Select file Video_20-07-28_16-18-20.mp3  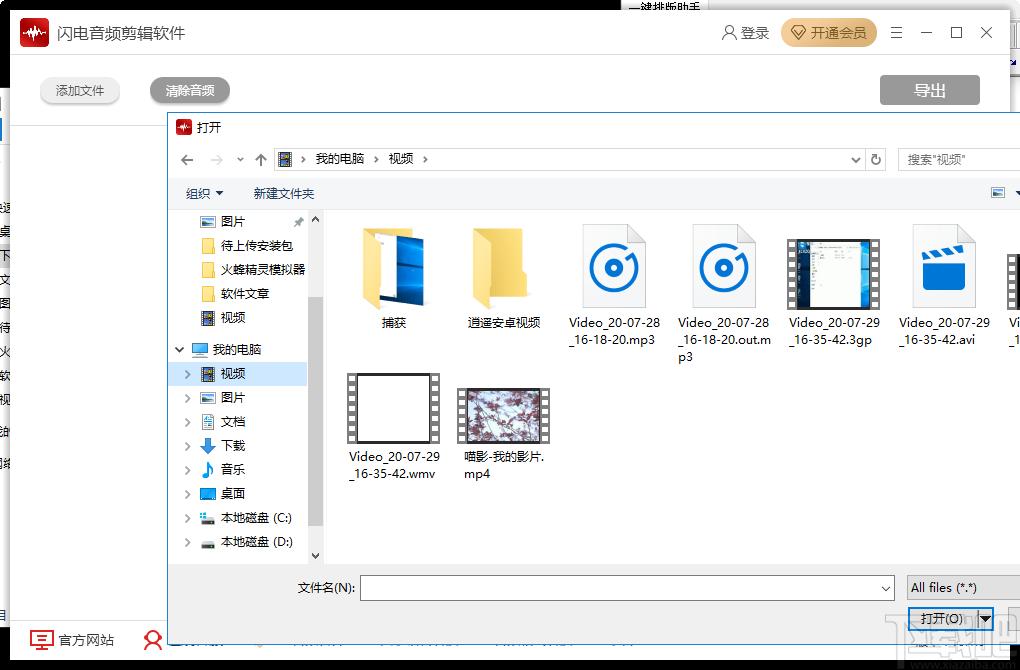613,286
